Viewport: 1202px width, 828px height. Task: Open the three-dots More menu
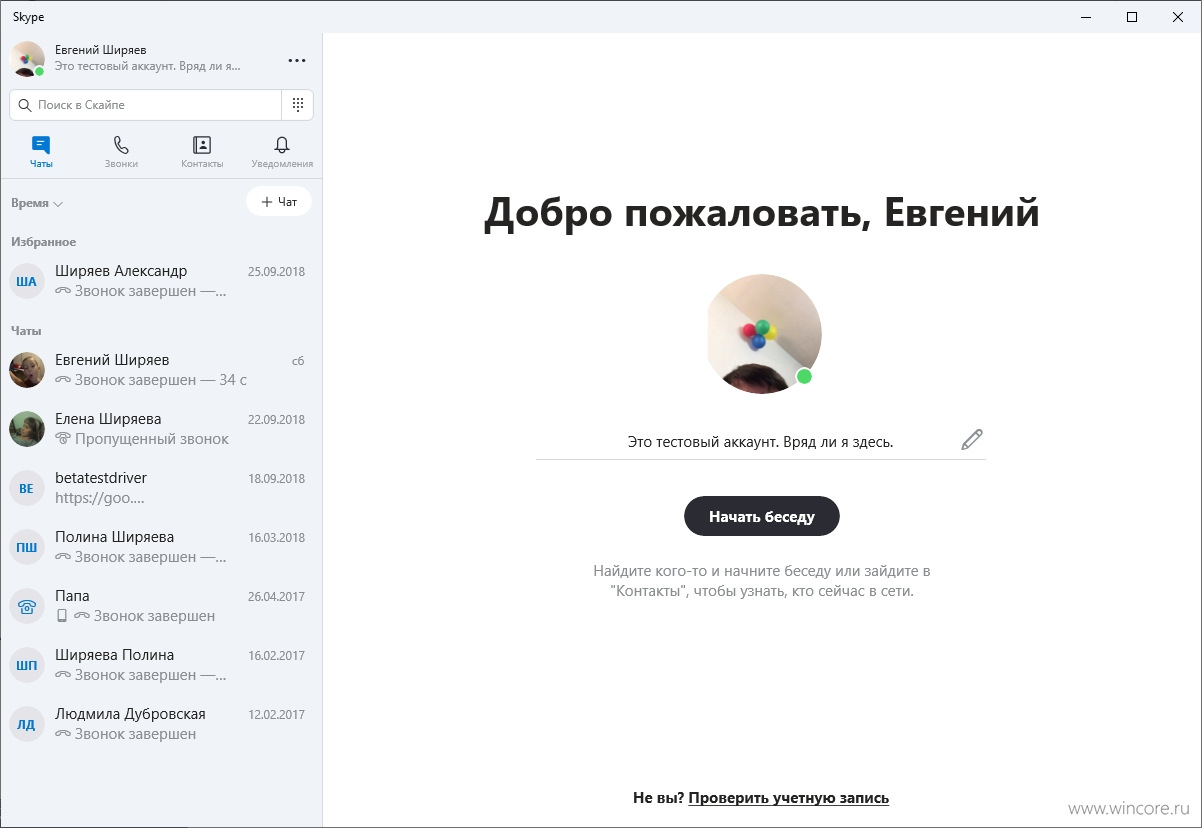coord(297,61)
